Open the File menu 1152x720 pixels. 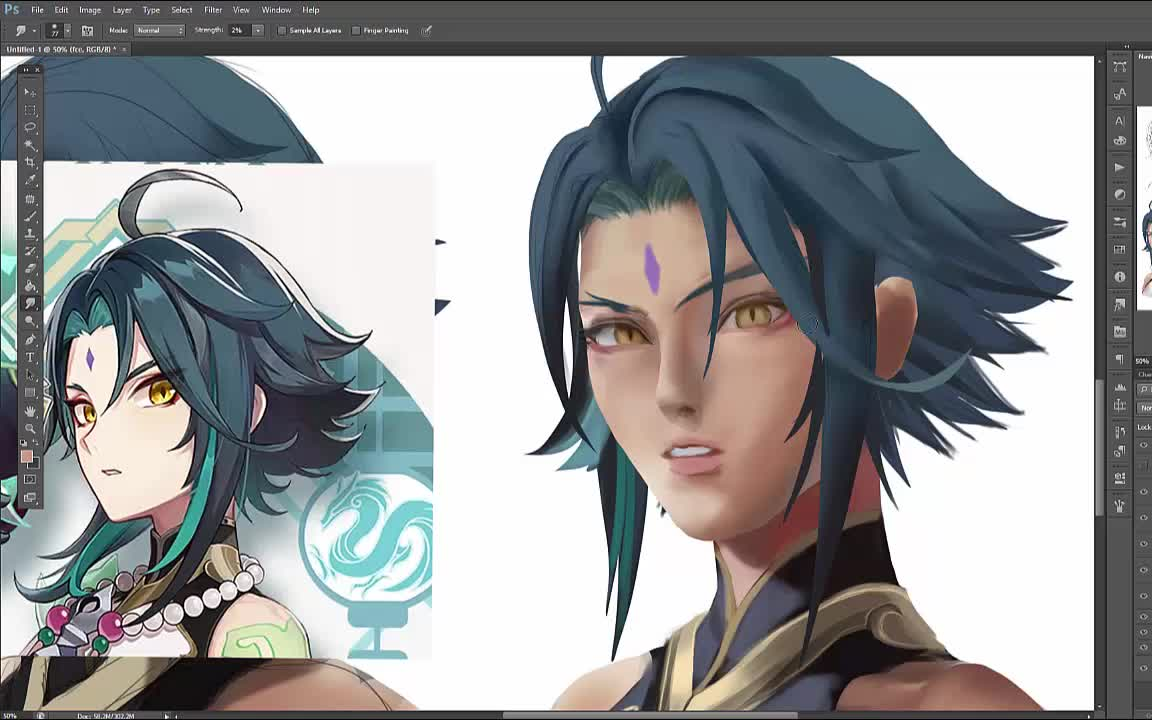pyautogui.click(x=37, y=10)
